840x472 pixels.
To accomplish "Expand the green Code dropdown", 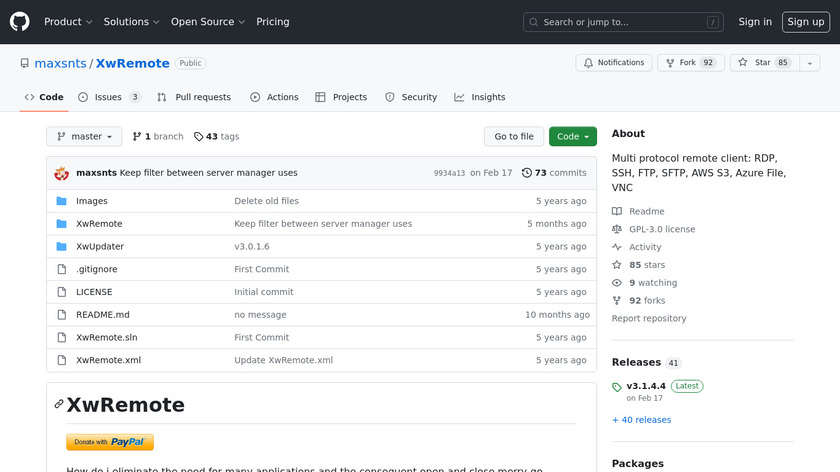I will (572, 137).
